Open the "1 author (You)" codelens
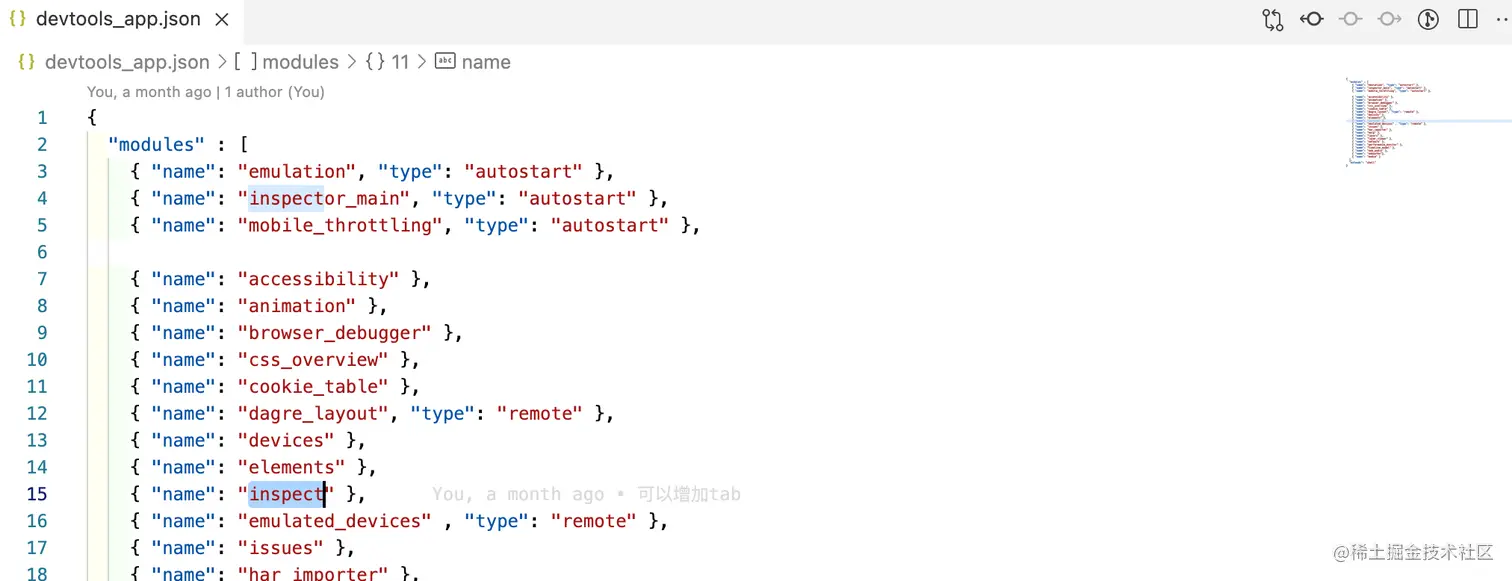Screen dimensions: 1512x581 (274, 92)
